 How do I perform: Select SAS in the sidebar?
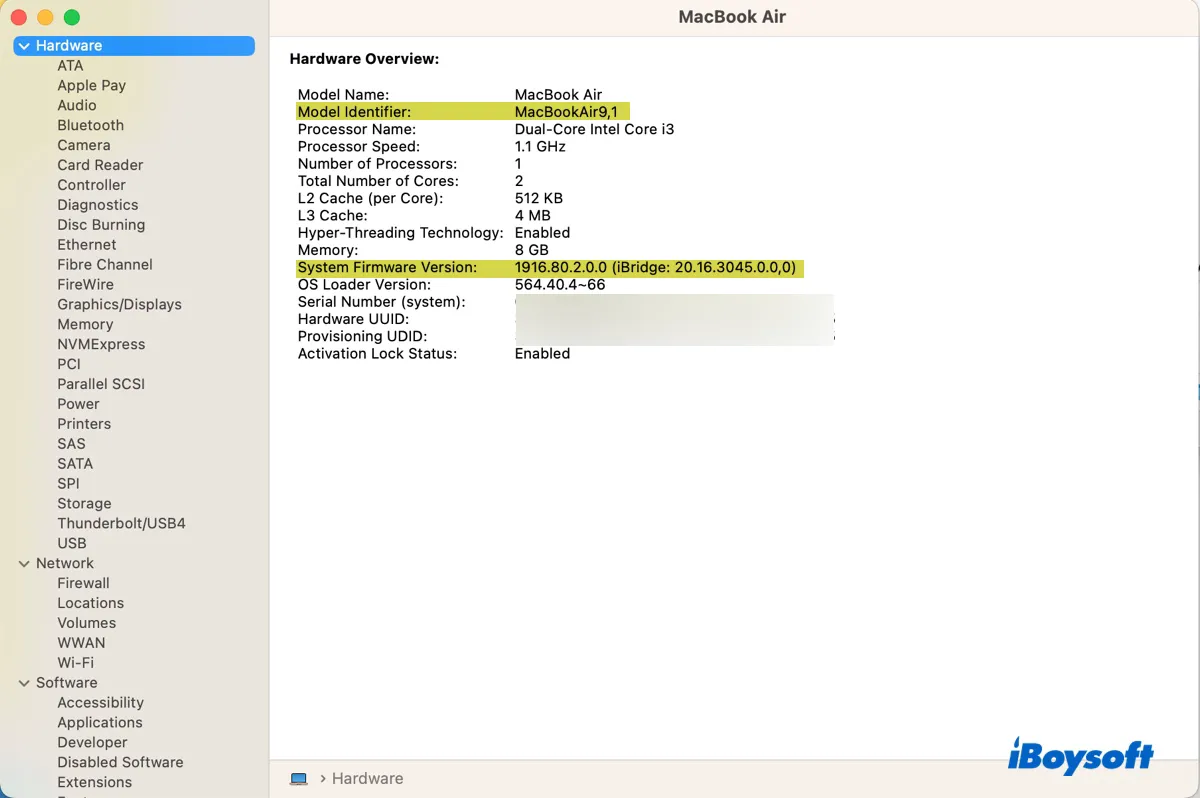point(71,444)
